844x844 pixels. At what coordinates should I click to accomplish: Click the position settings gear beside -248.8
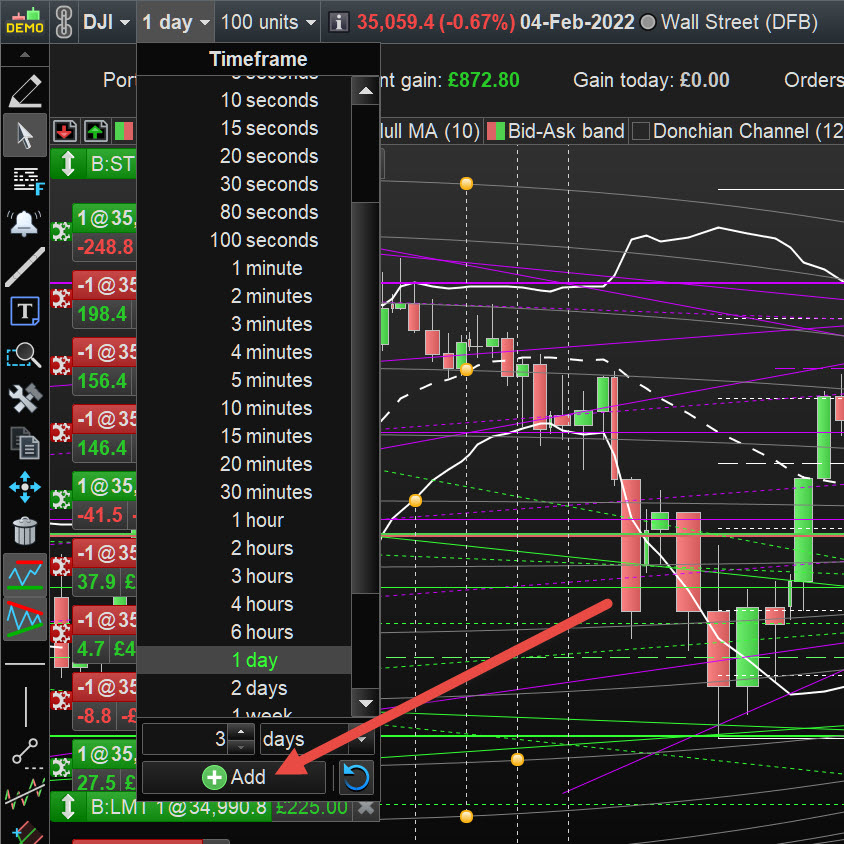[x=61, y=231]
